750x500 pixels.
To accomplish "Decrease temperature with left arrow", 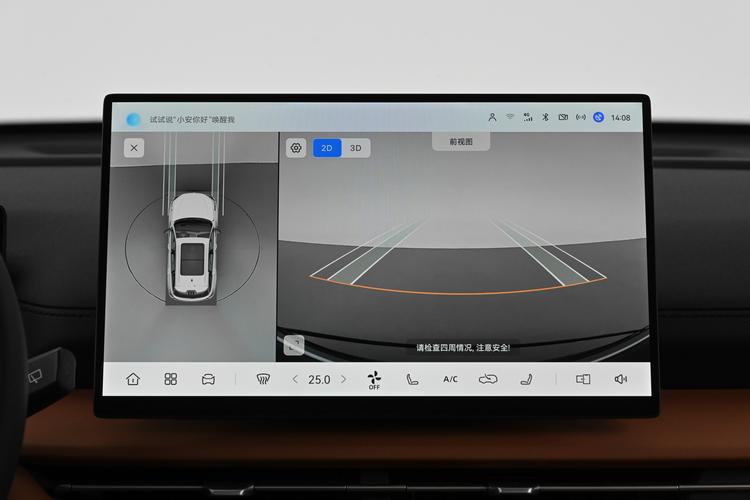I will click(x=295, y=379).
